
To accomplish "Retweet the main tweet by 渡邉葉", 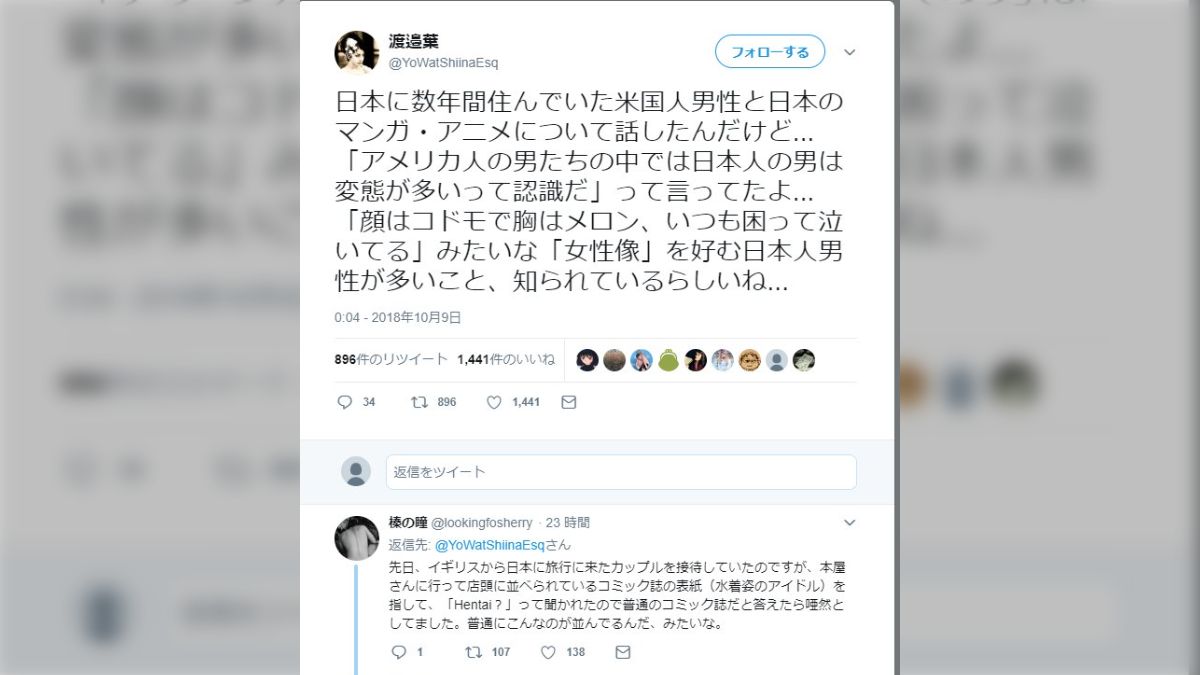I will point(420,402).
